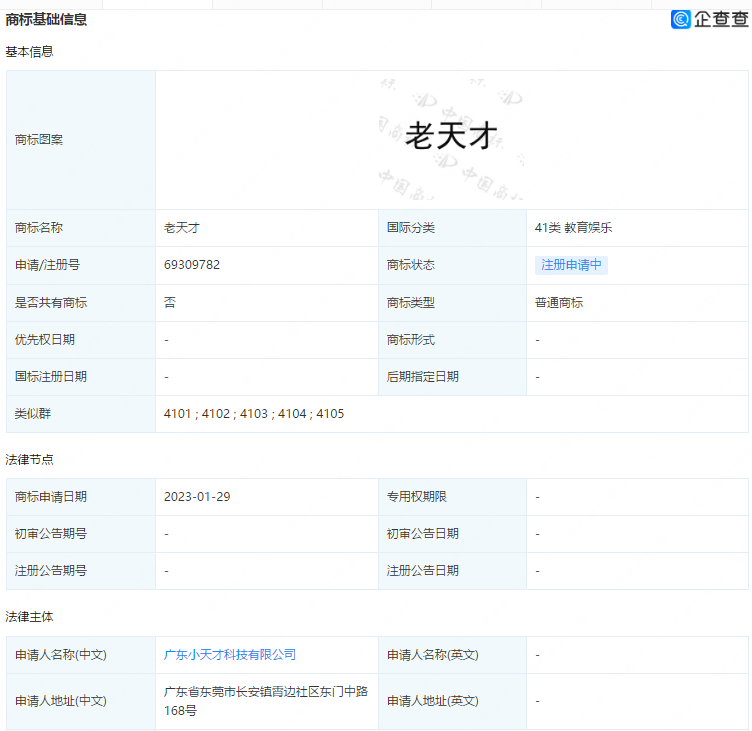Select trademark name value 老天才
Image resolution: width=752 pixels, height=731 pixels.
pos(182,228)
